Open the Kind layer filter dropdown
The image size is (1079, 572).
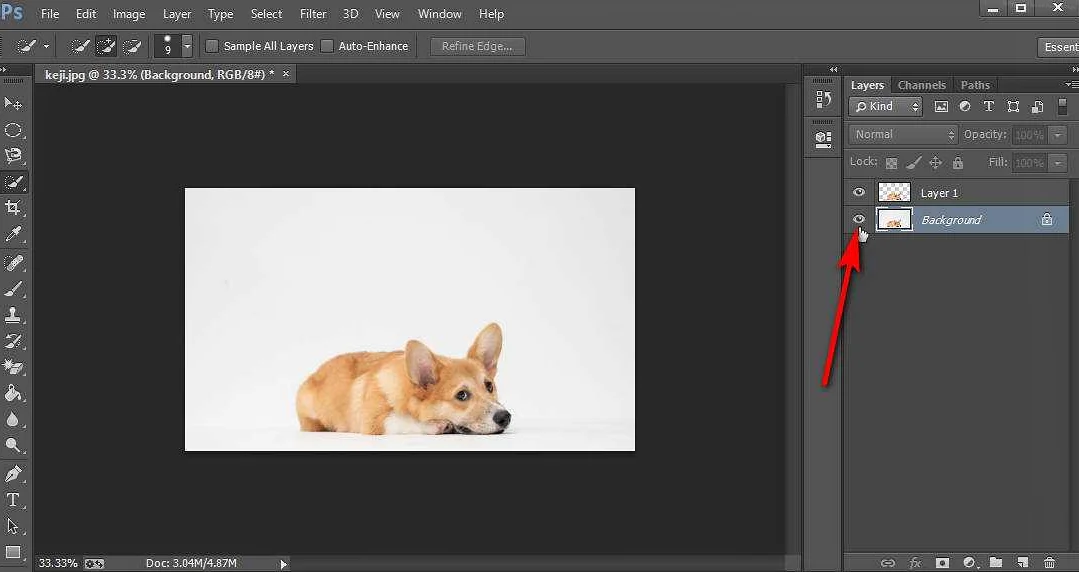pyautogui.click(x=886, y=107)
